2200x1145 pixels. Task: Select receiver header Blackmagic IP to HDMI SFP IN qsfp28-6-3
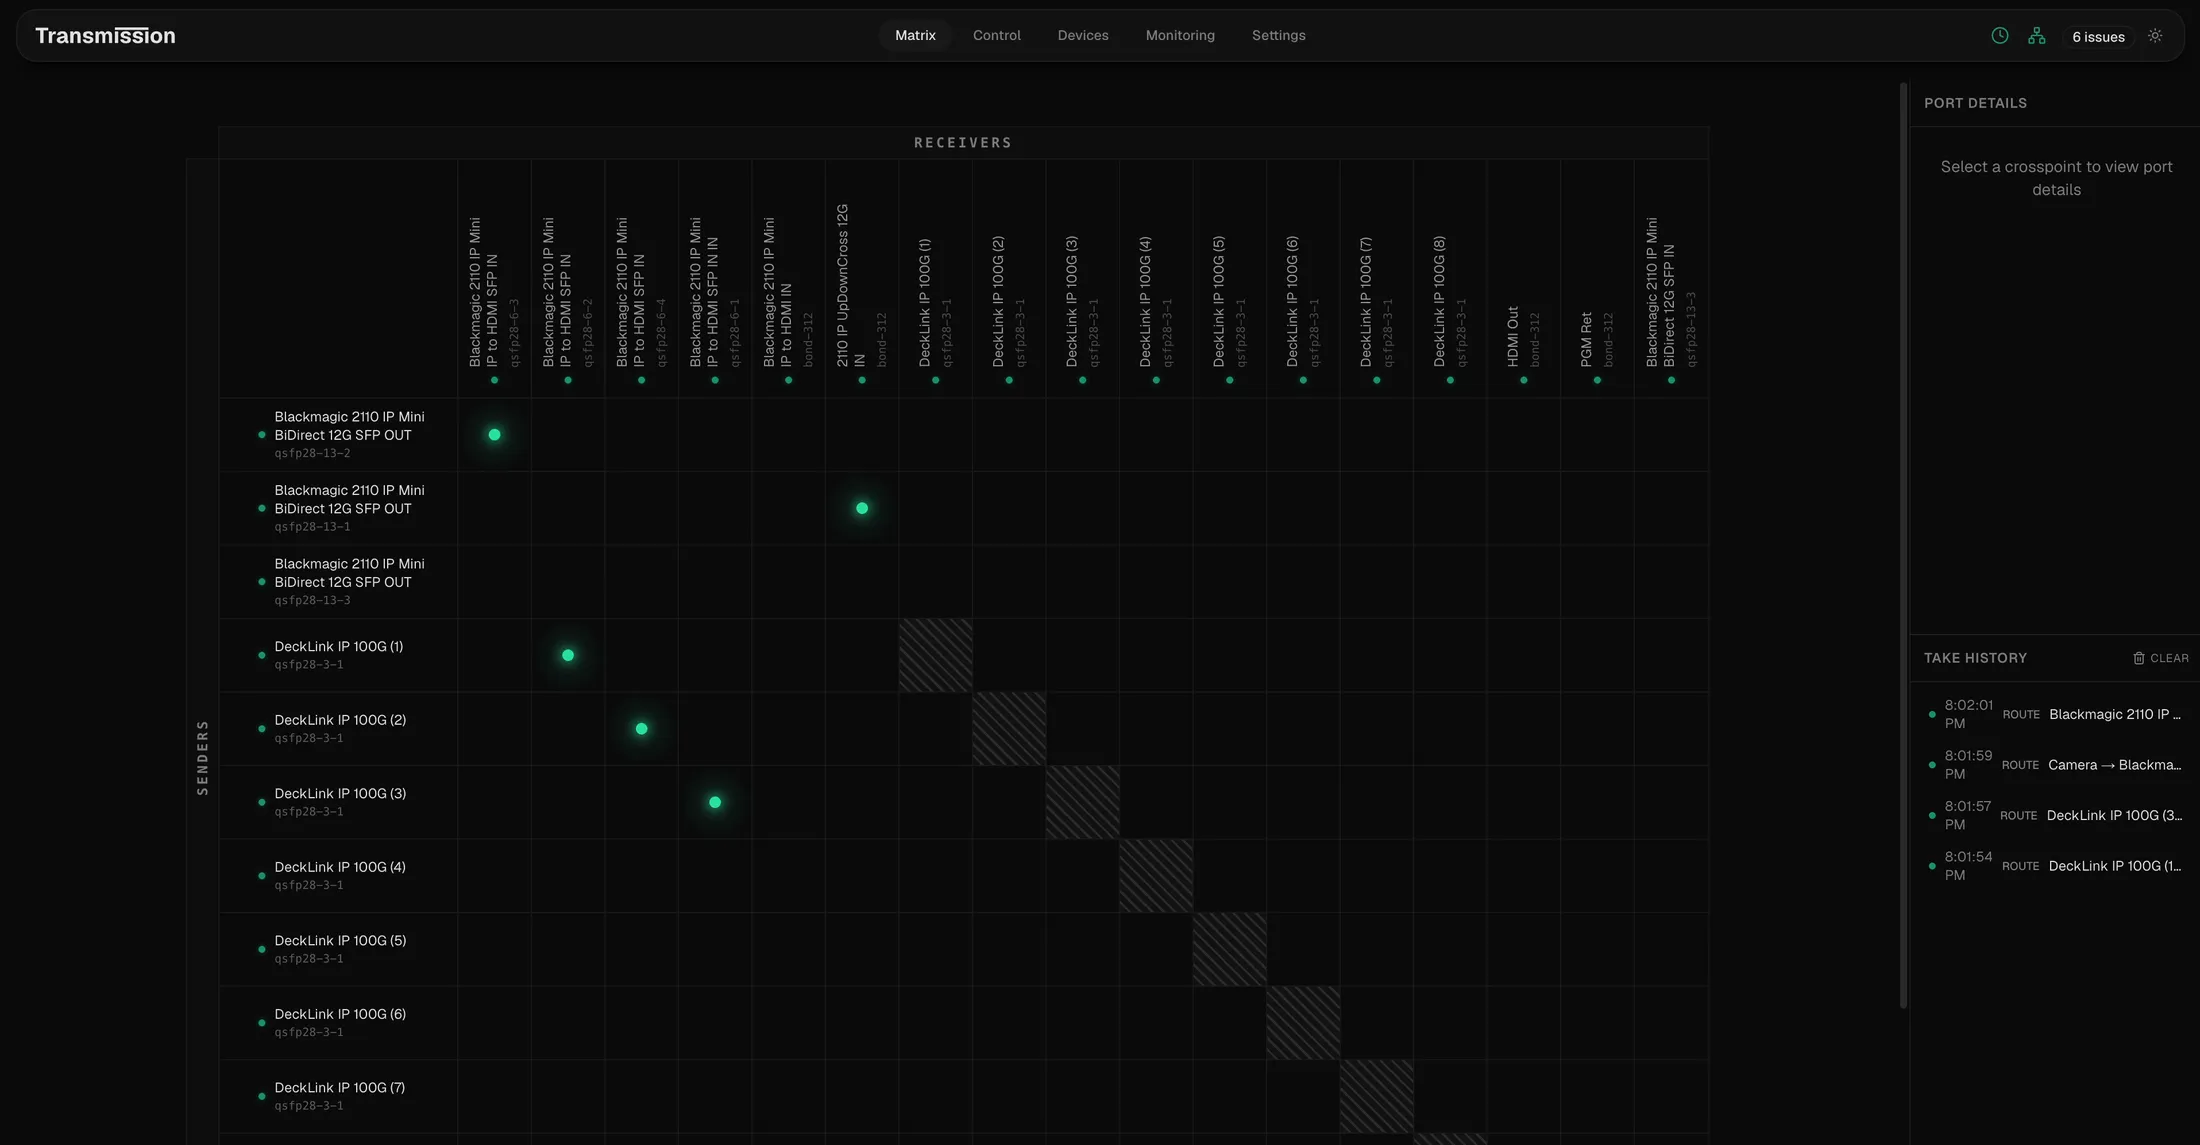[494, 280]
